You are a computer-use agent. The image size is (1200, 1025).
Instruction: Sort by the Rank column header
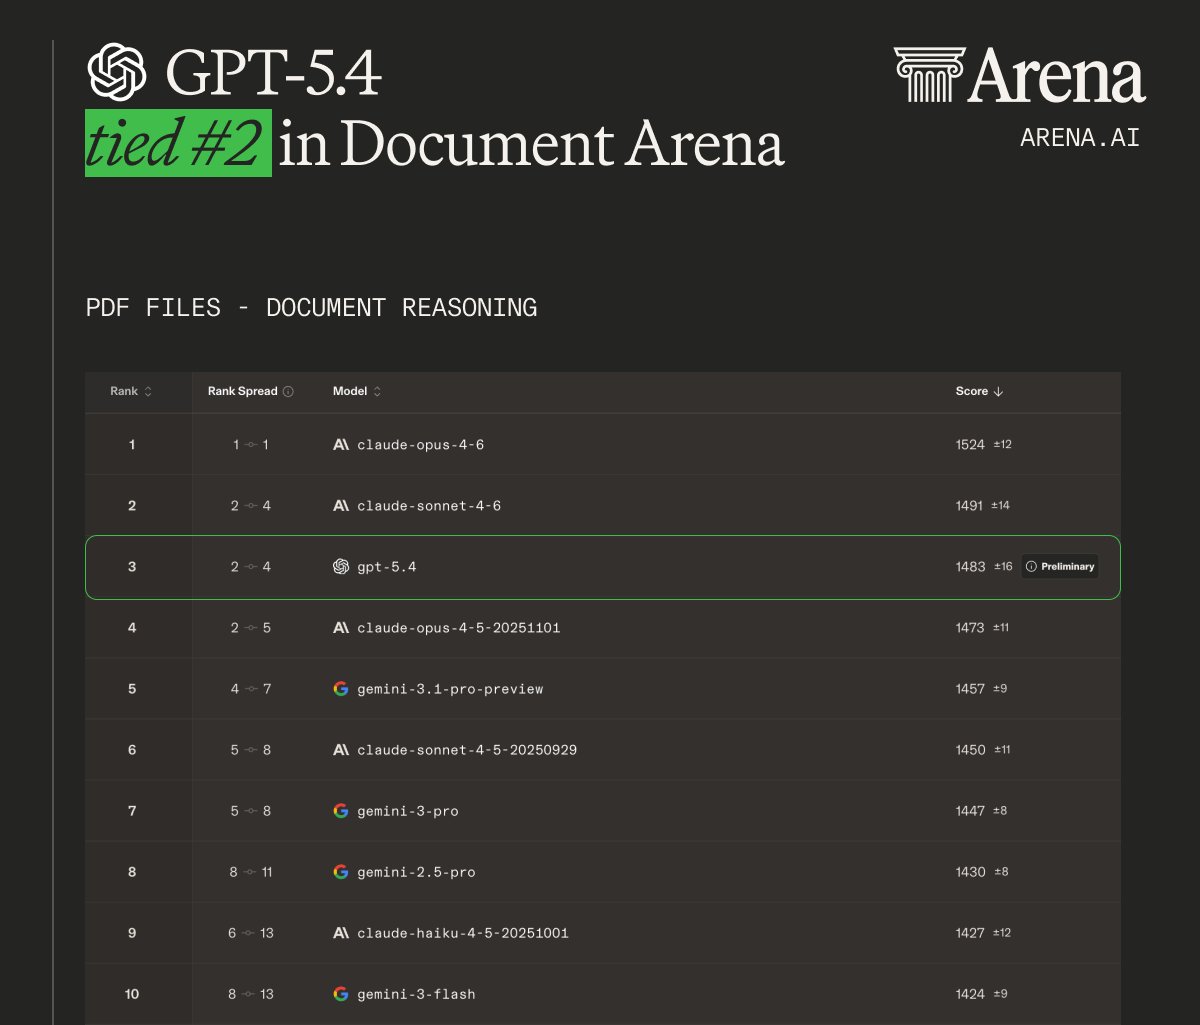click(x=131, y=391)
